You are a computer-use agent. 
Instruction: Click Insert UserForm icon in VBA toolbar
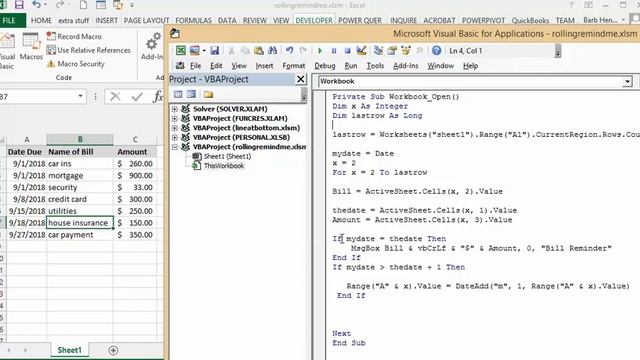195,51
